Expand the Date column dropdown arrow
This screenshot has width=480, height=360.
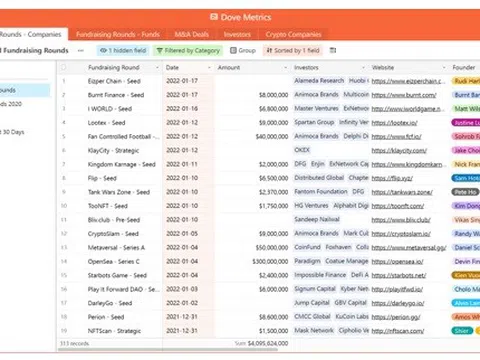209,68
